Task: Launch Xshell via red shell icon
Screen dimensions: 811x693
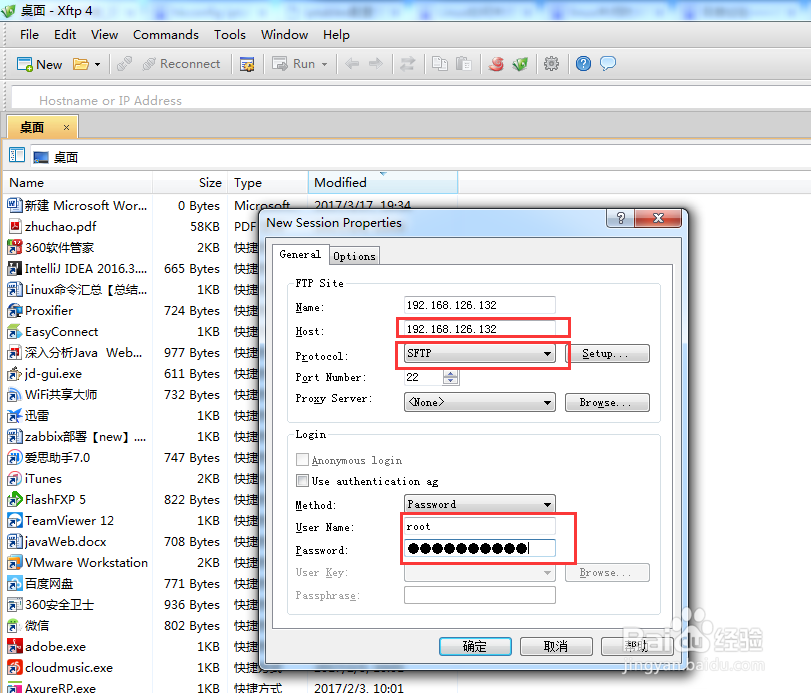Action: 496,64
